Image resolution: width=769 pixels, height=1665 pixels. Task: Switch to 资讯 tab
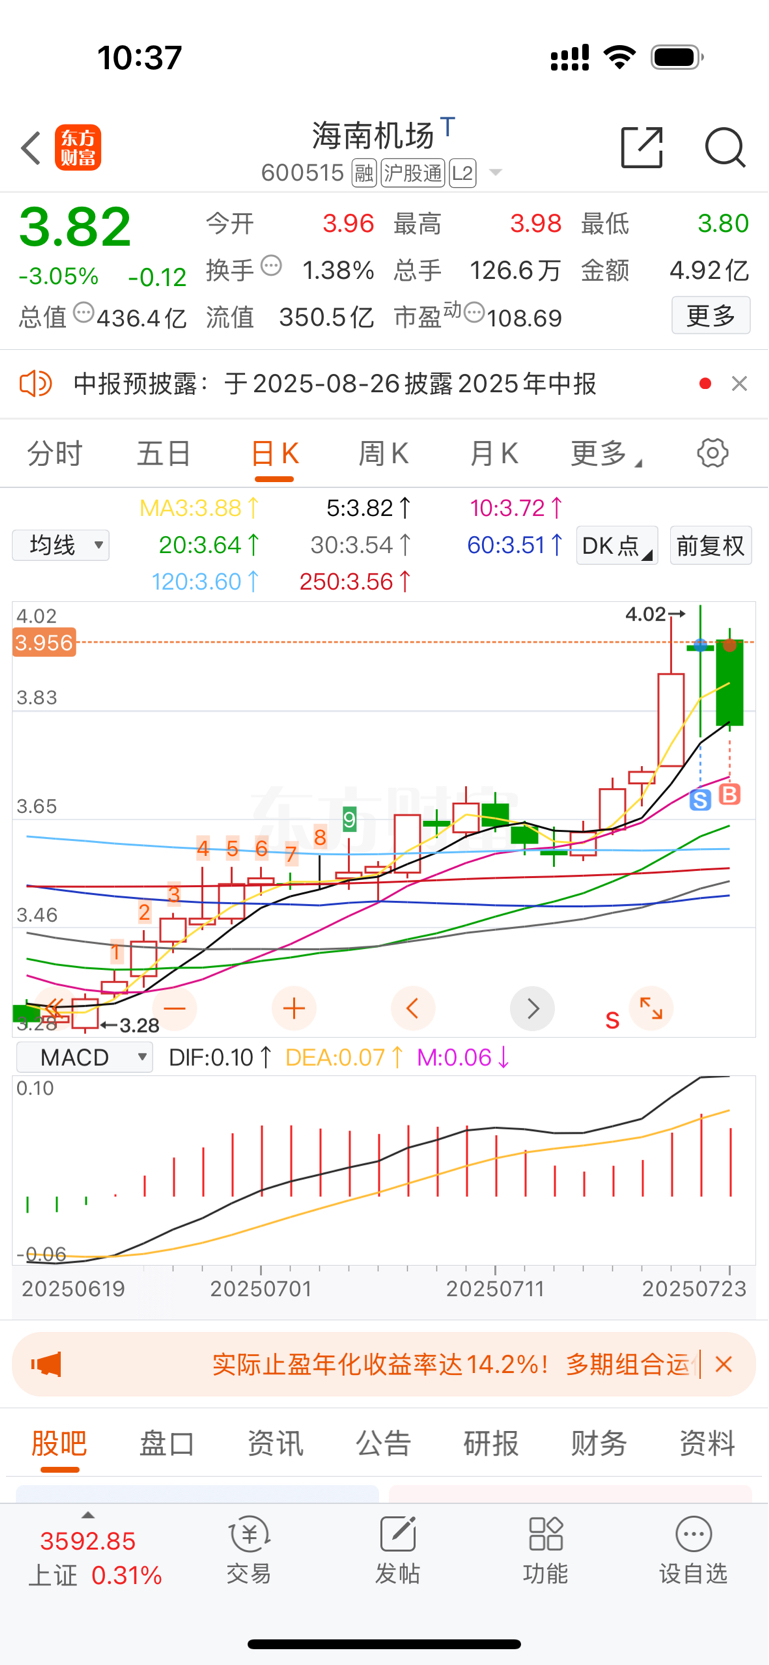click(x=275, y=1443)
